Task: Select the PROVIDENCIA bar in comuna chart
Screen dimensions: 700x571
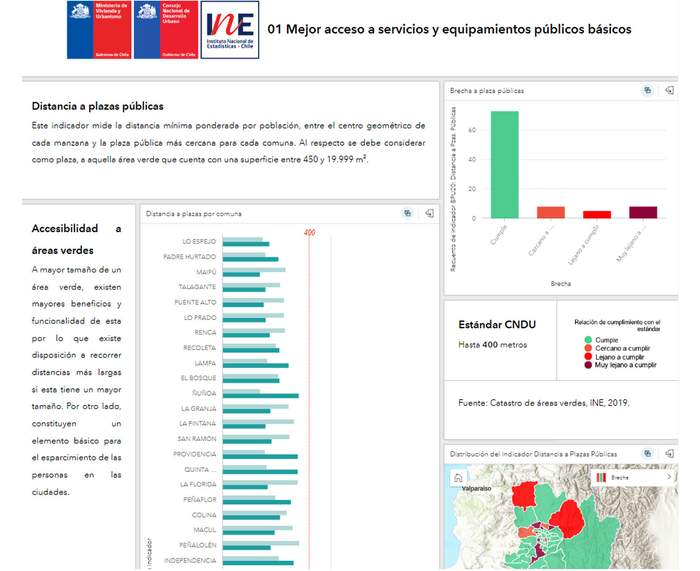Action: (x=259, y=453)
